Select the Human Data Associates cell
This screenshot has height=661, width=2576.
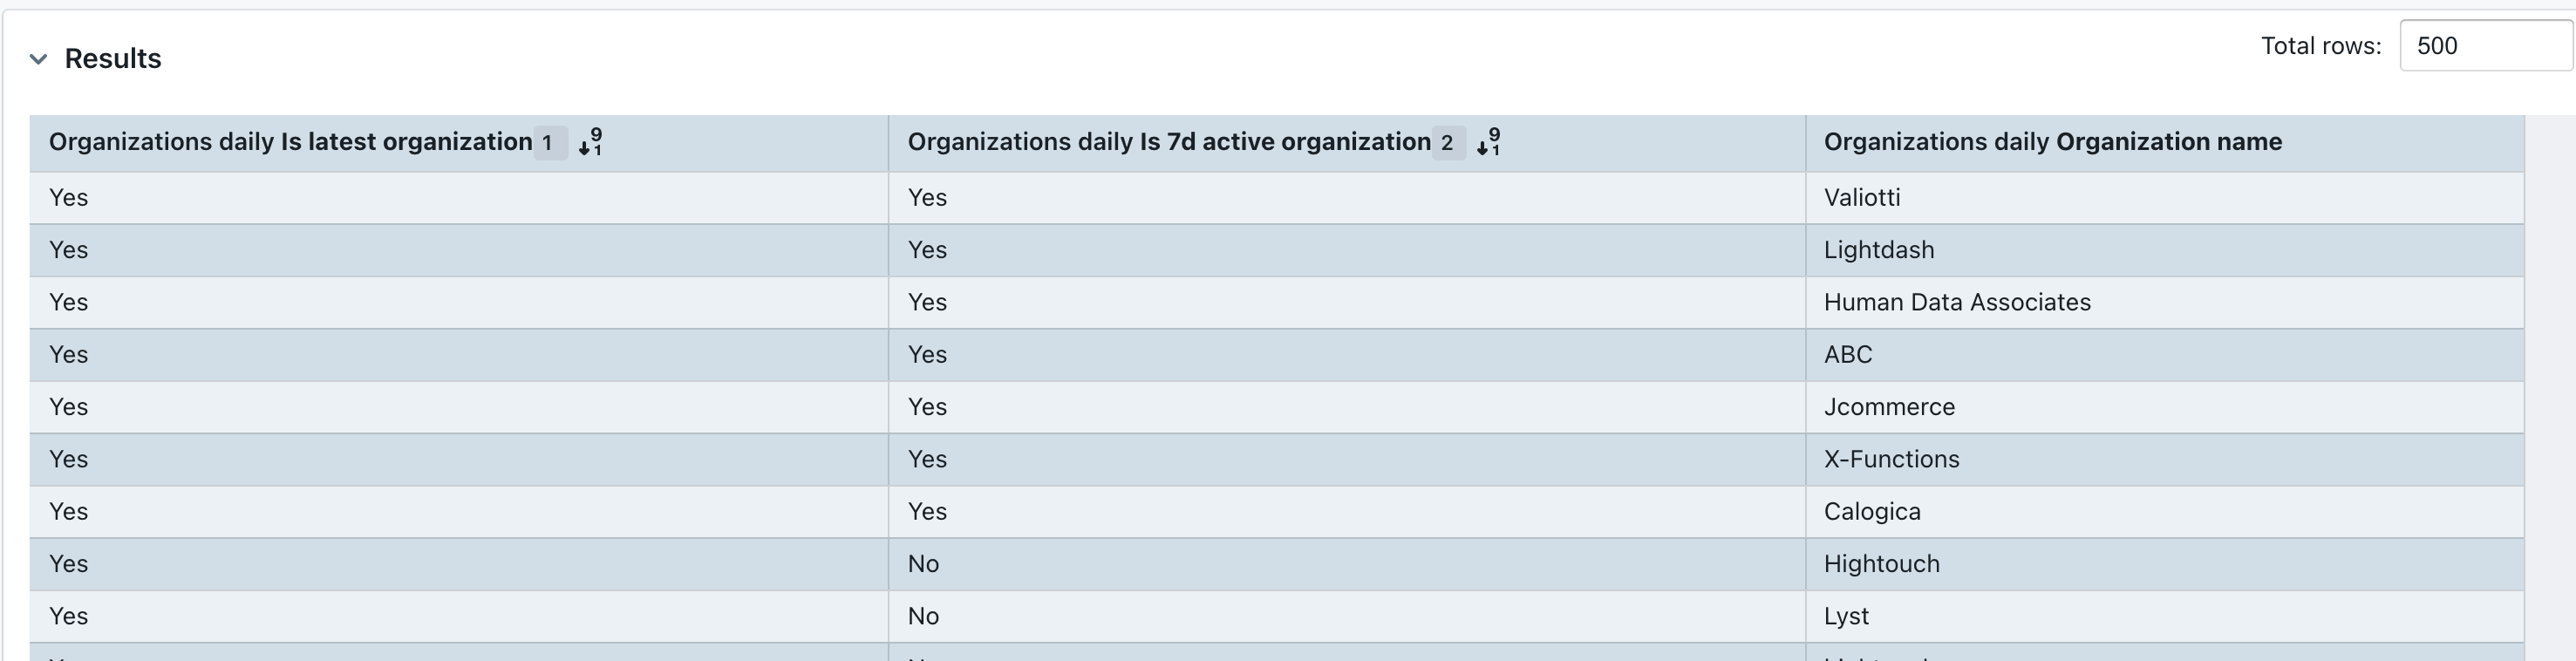[x=1957, y=302]
